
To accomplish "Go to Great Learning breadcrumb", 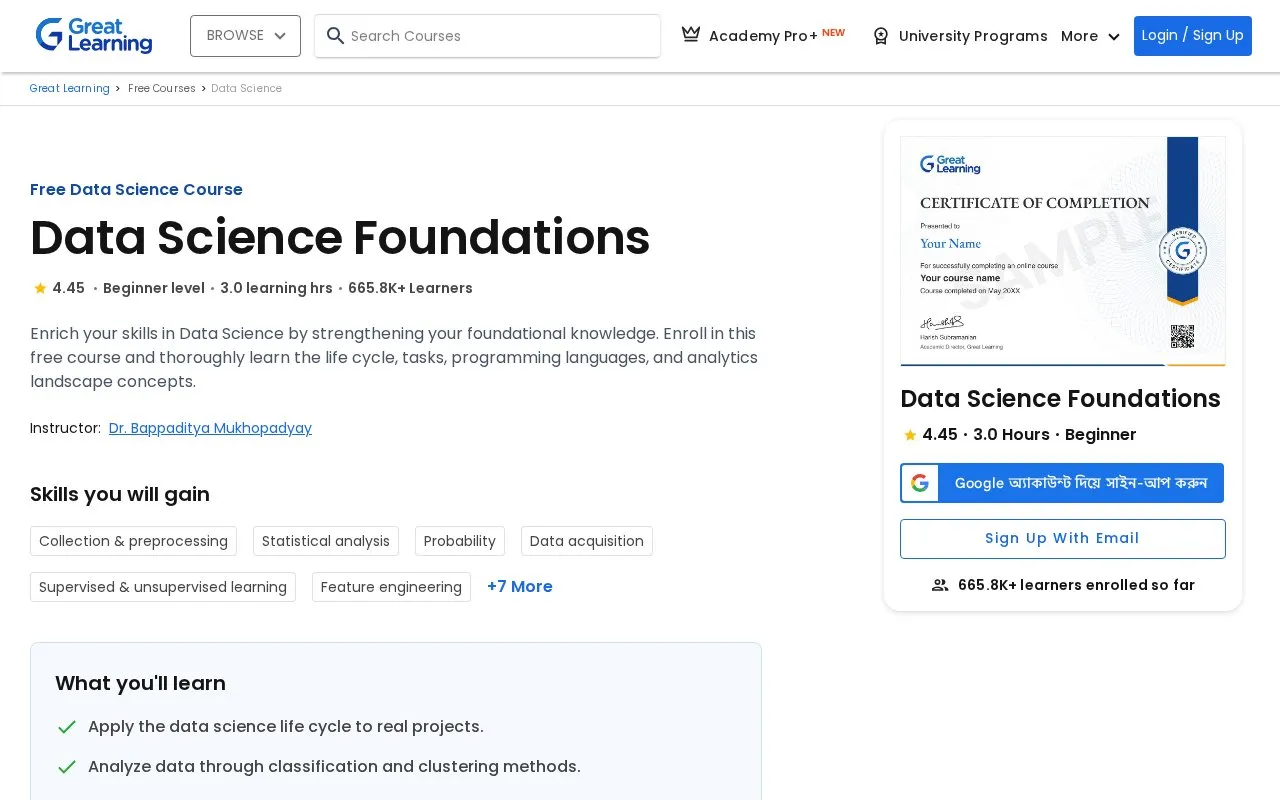I will click(x=70, y=88).
